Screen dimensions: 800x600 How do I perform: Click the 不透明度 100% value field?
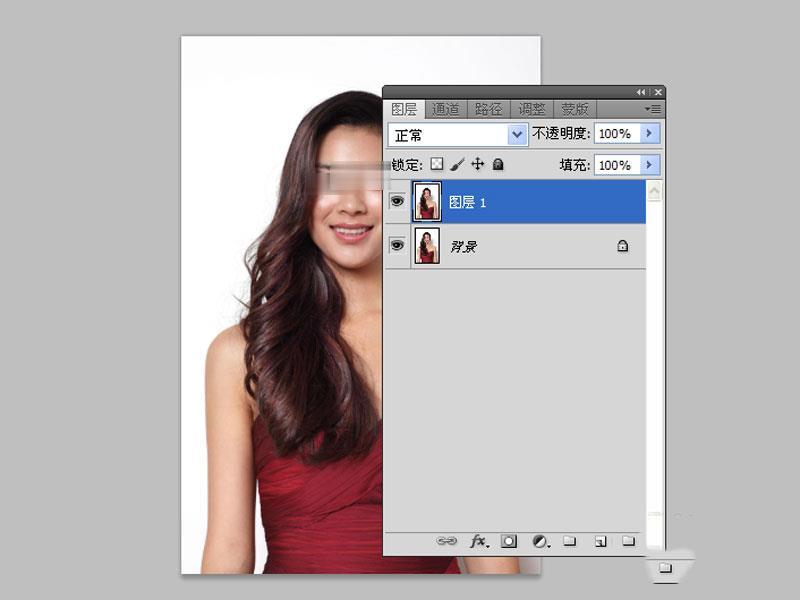(617, 134)
